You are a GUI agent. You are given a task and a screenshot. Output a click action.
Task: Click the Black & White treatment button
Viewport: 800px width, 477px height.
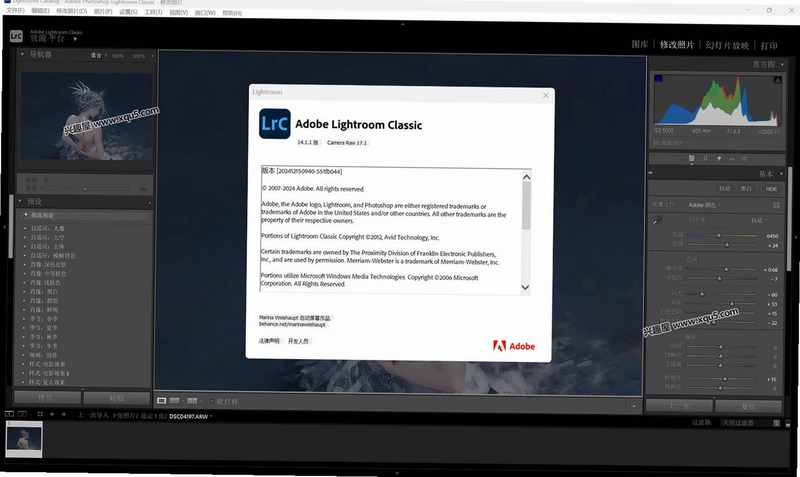pos(746,189)
